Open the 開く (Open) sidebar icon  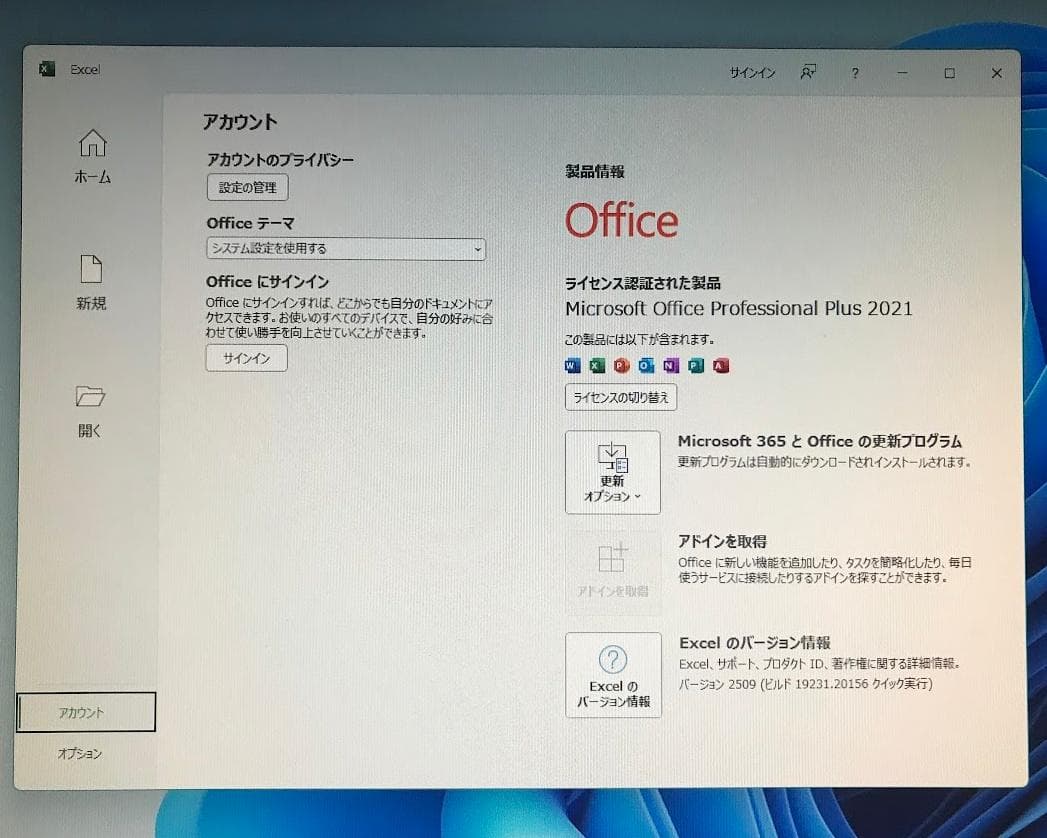pyautogui.click(x=91, y=412)
